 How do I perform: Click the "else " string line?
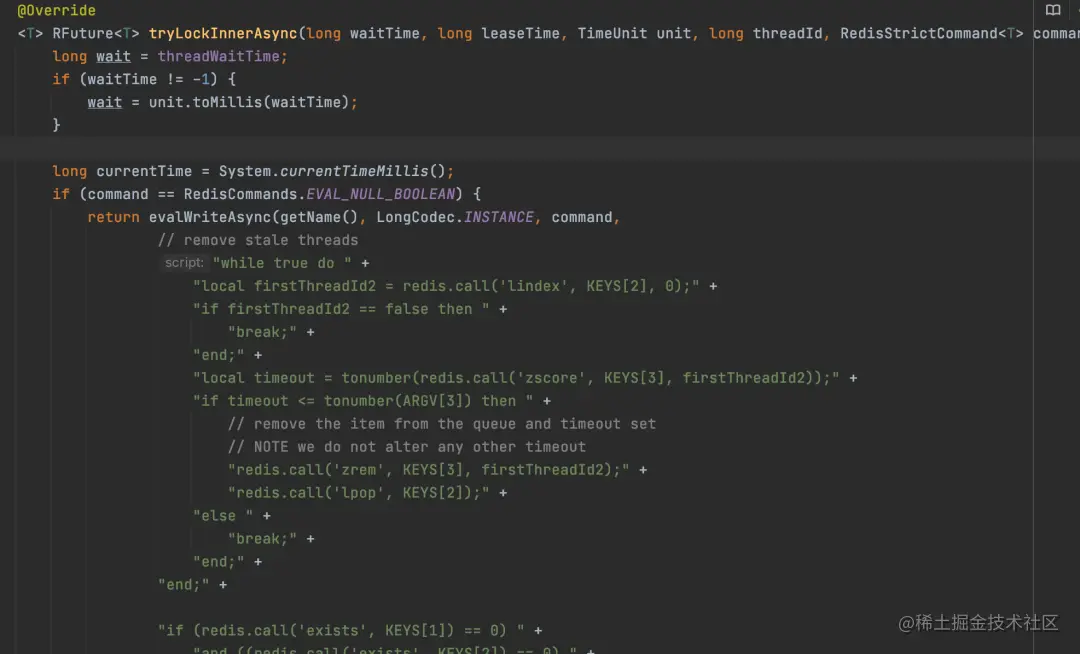click(222, 516)
